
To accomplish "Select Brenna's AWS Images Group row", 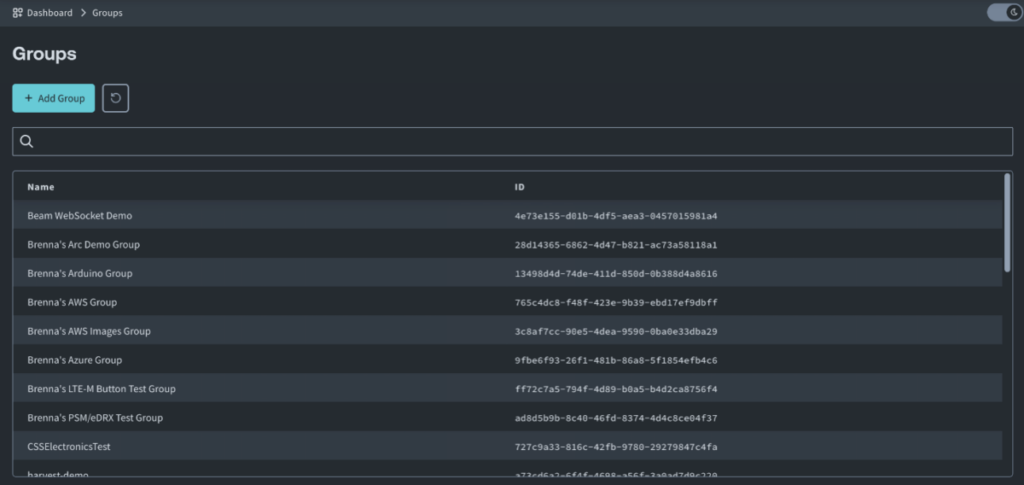I will coord(89,331).
